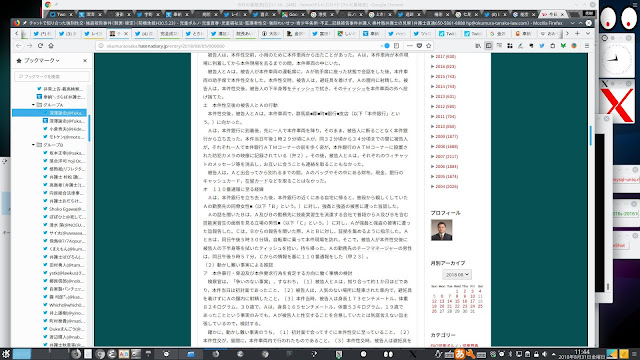640x360 pixels.
Task: Collapse the グループA bookmark folder
Action: (x=33, y=105)
